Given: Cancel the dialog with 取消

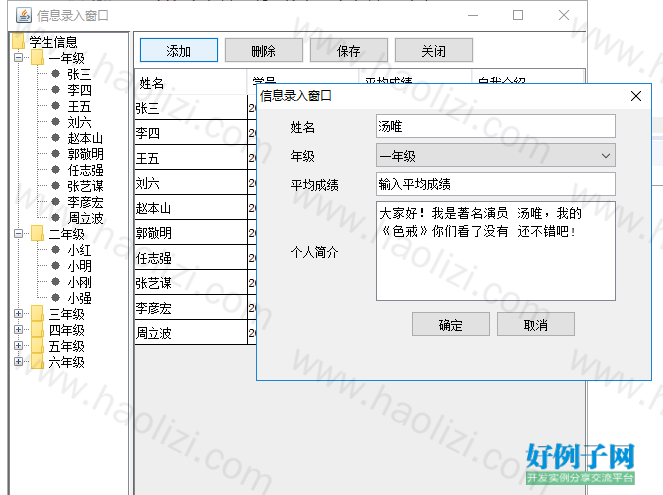Looking at the screenshot, I should pyautogui.click(x=536, y=324).
